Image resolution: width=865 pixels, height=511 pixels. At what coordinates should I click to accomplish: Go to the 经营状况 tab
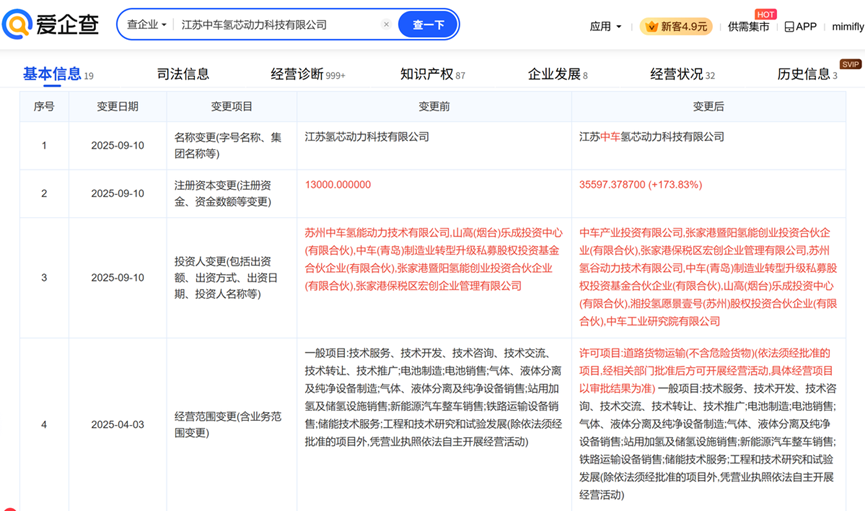(677, 74)
